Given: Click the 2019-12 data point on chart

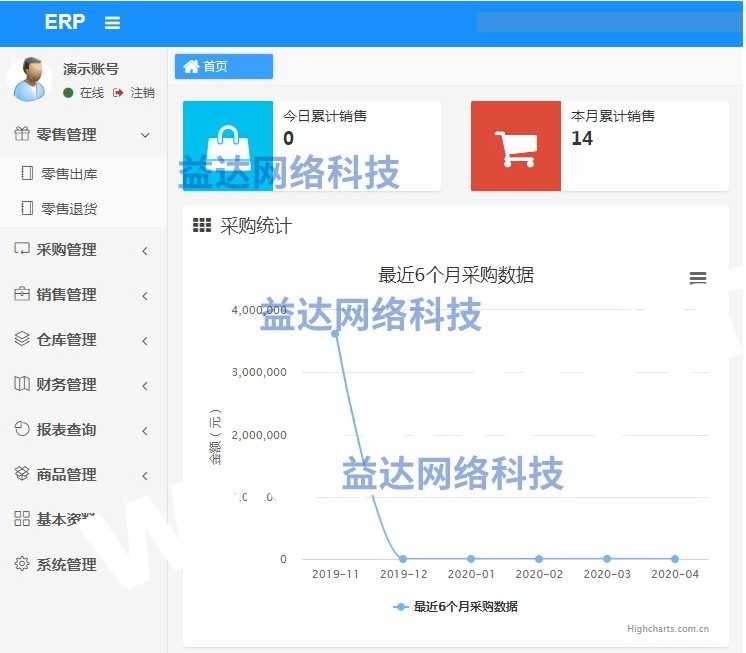Looking at the screenshot, I should (x=403, y=559).
